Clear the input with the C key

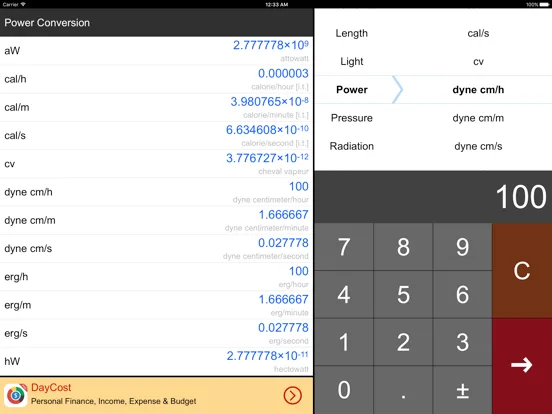(522, 270)
